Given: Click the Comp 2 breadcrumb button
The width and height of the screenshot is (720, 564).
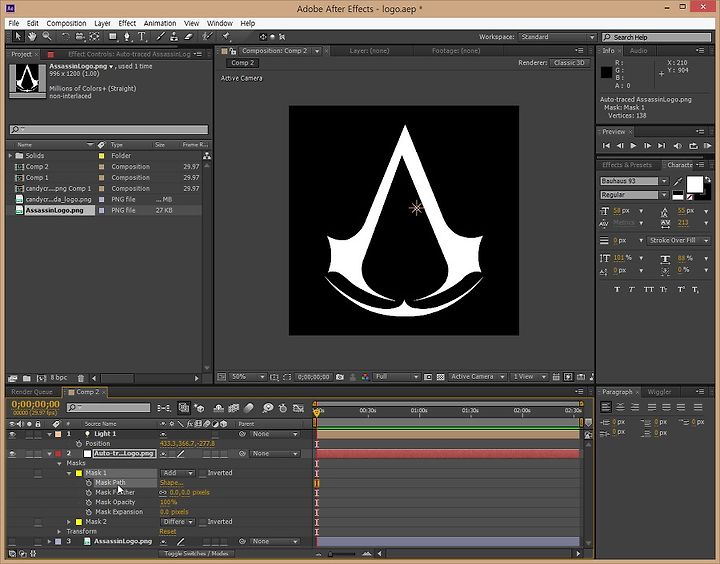Looking at the screenshot, I should 242,63.
